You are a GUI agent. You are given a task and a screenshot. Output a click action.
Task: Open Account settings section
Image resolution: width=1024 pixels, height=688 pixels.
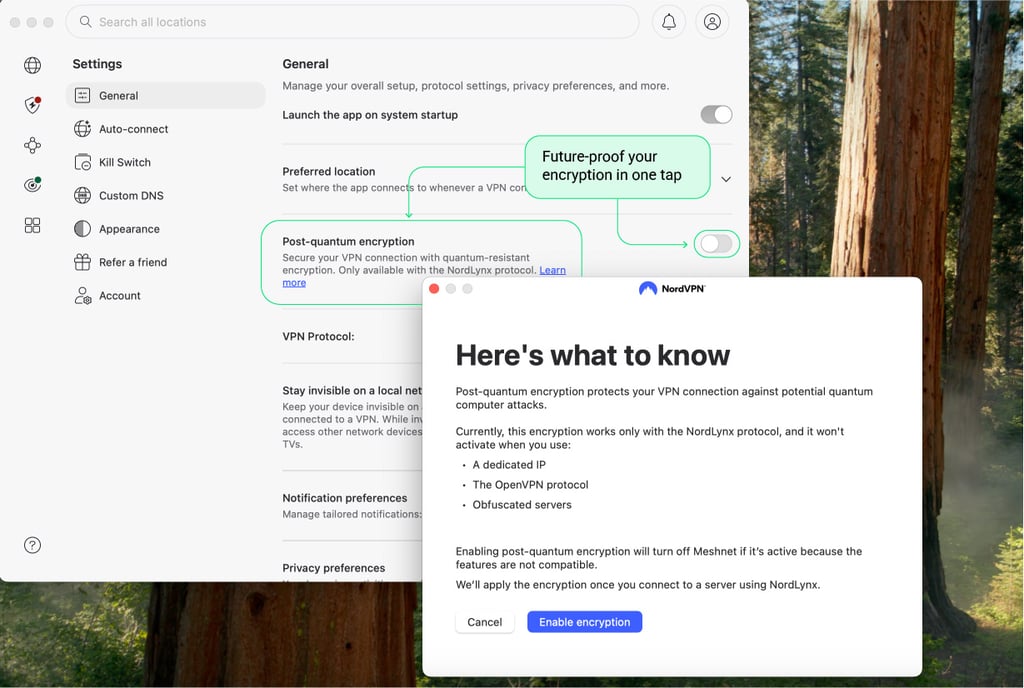click(165, 296)
